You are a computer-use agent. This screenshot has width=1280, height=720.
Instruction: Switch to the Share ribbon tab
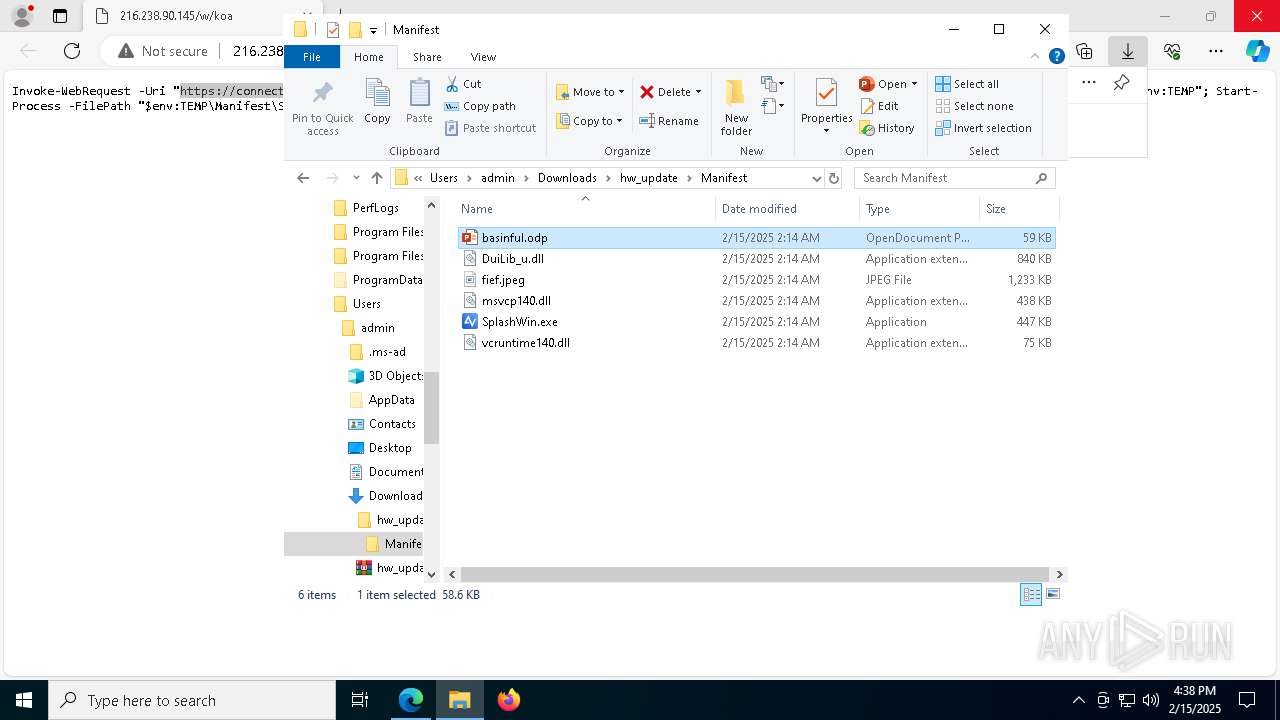pos(427,57)
